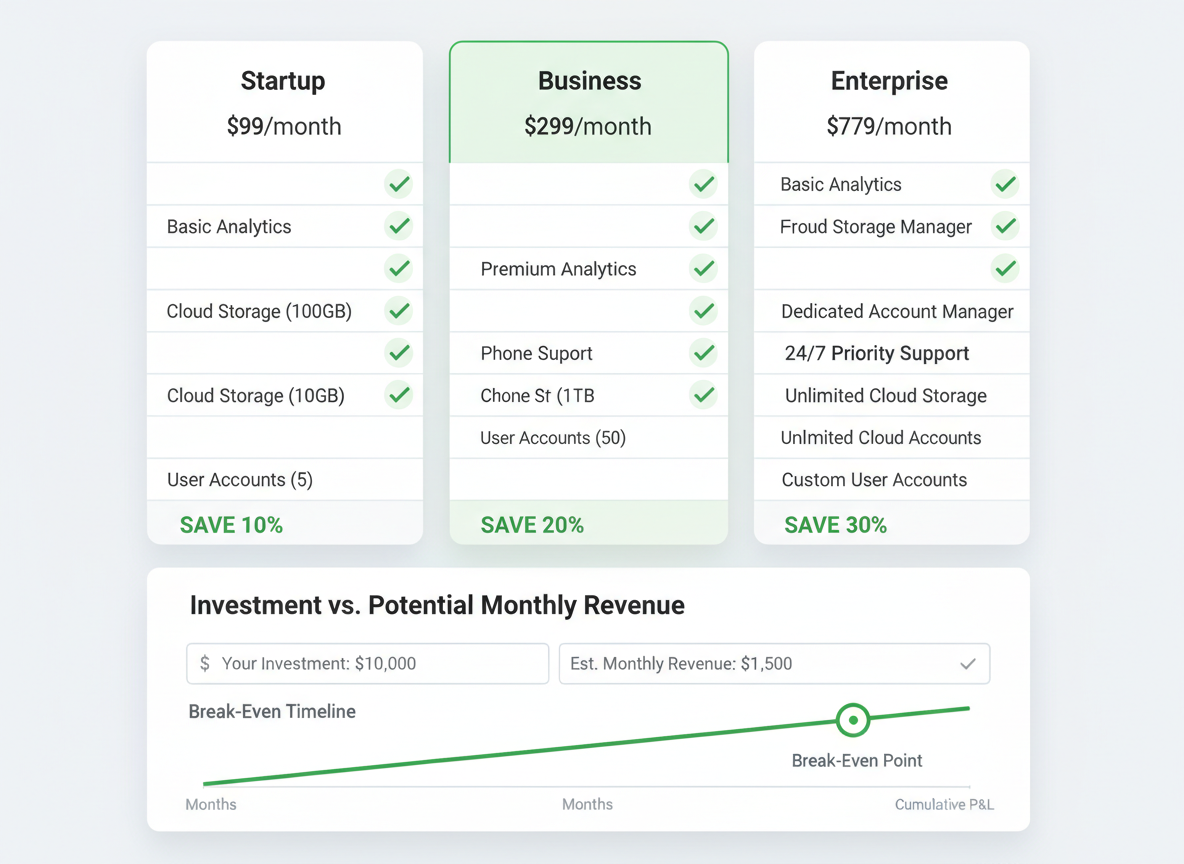Click the checkmark beside Phone Suport
Image resolution: width=1184 pixels, height=864 pixels.
click(703, 353)
